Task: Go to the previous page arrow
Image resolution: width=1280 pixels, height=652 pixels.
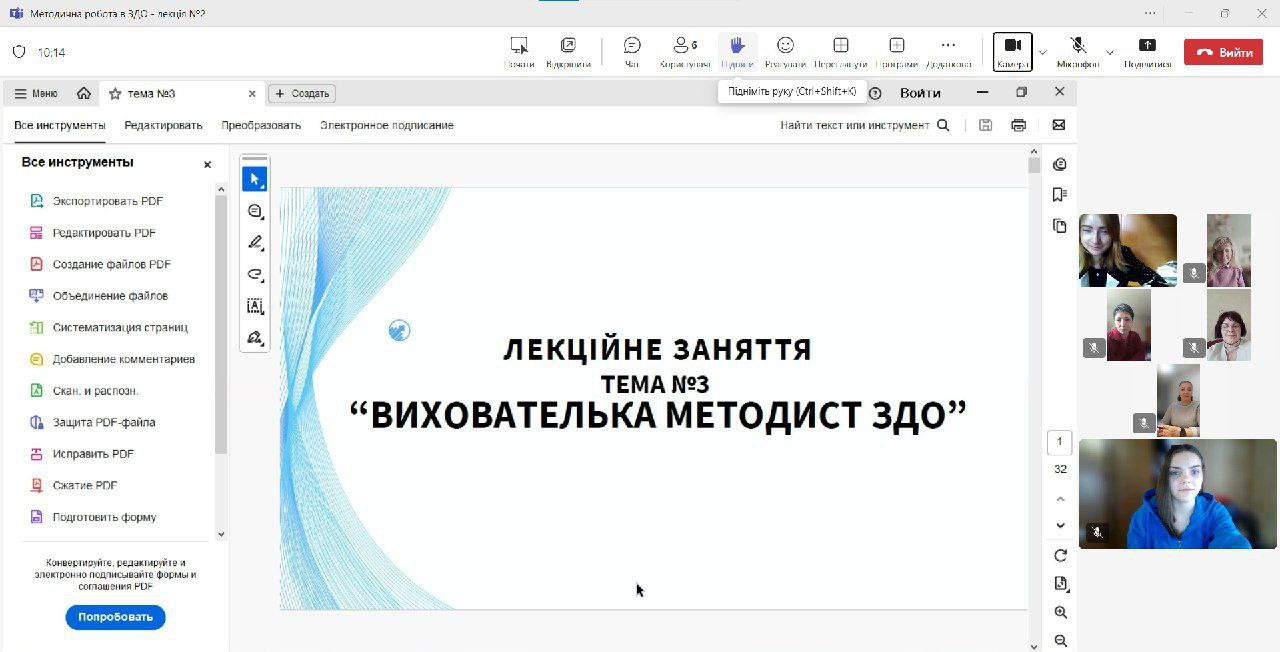Action: click(1060, 498)
